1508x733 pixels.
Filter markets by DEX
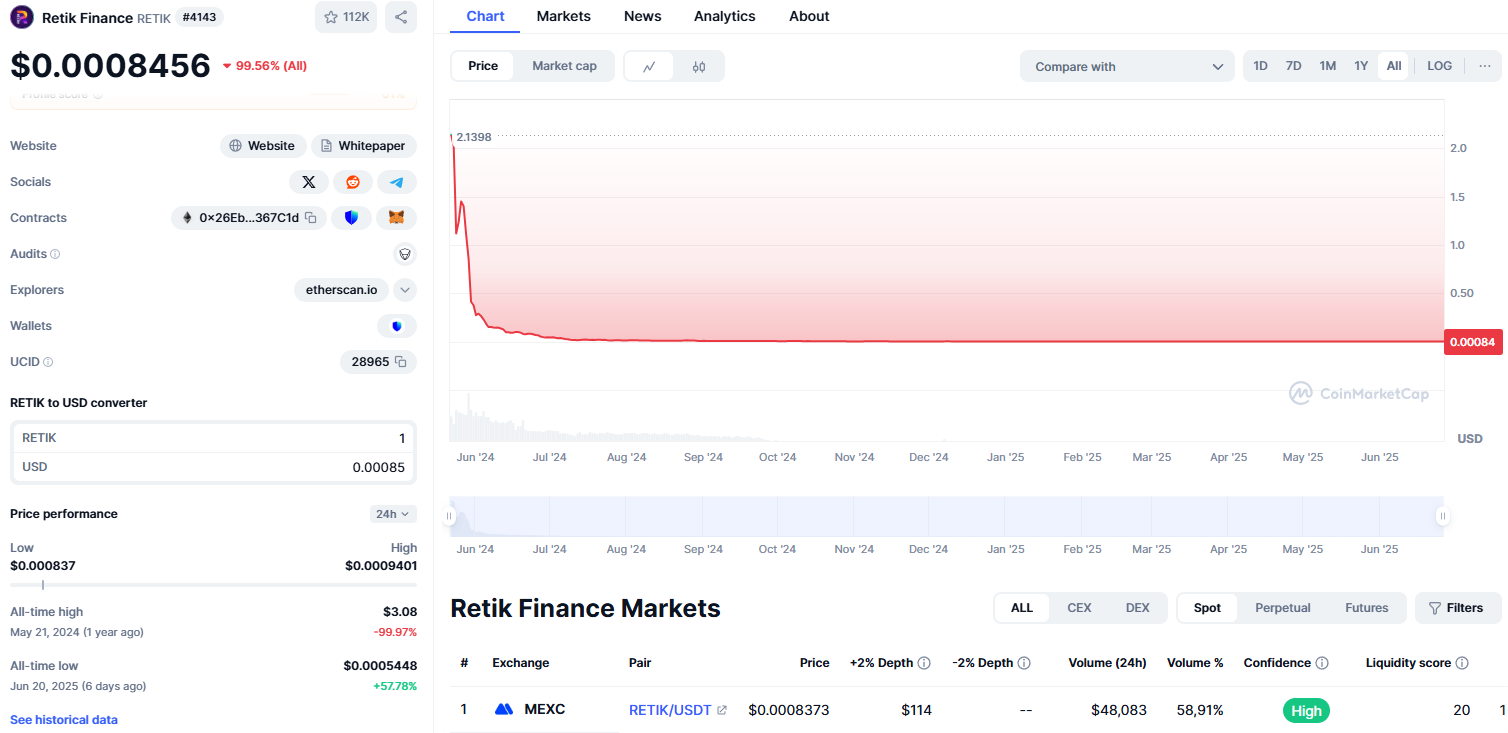click(1137, 608)
